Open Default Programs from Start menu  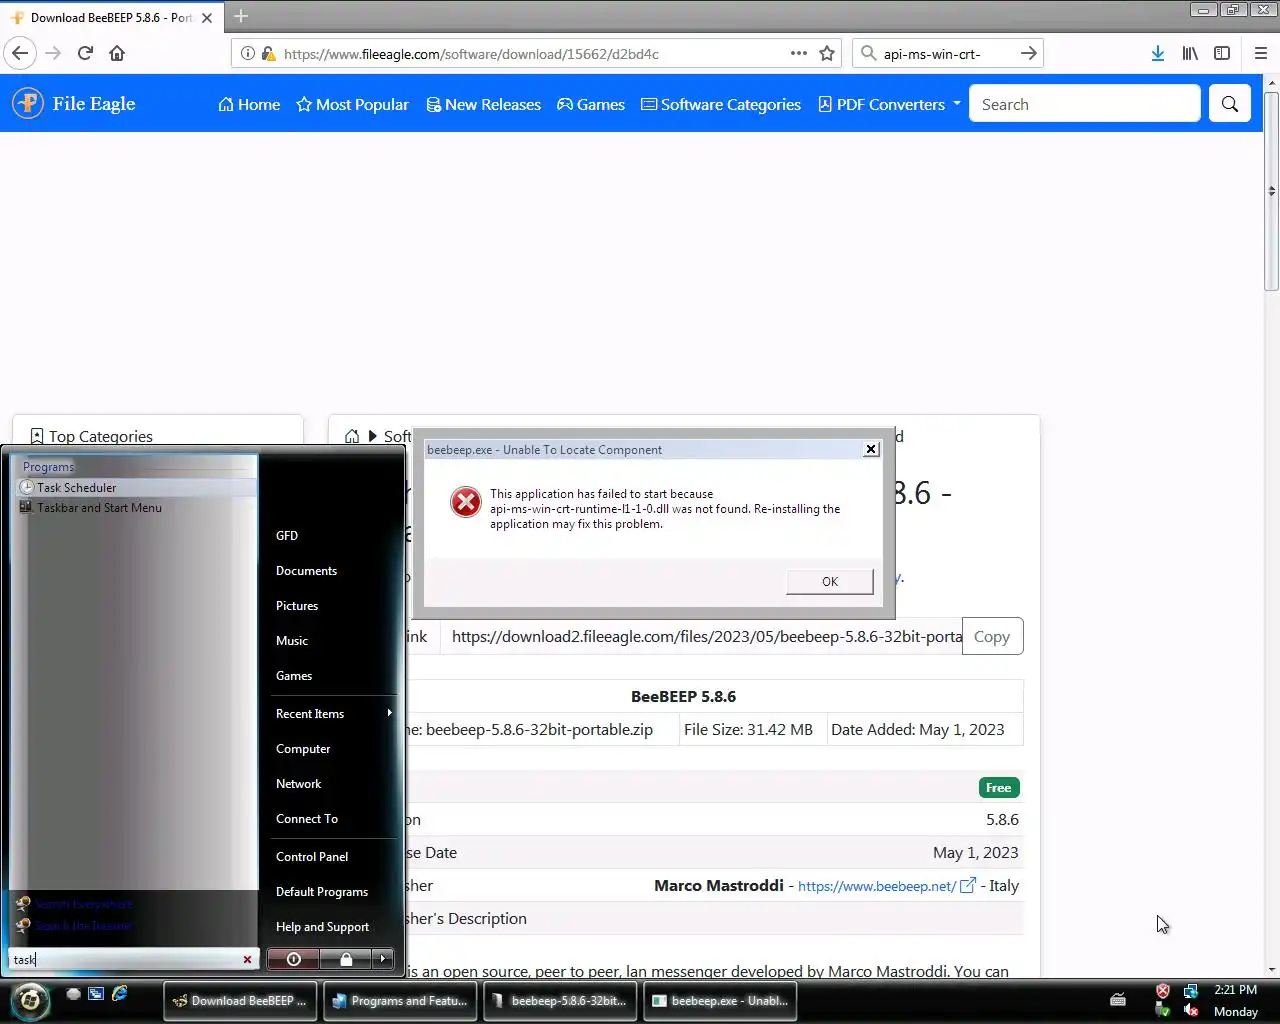322,892
